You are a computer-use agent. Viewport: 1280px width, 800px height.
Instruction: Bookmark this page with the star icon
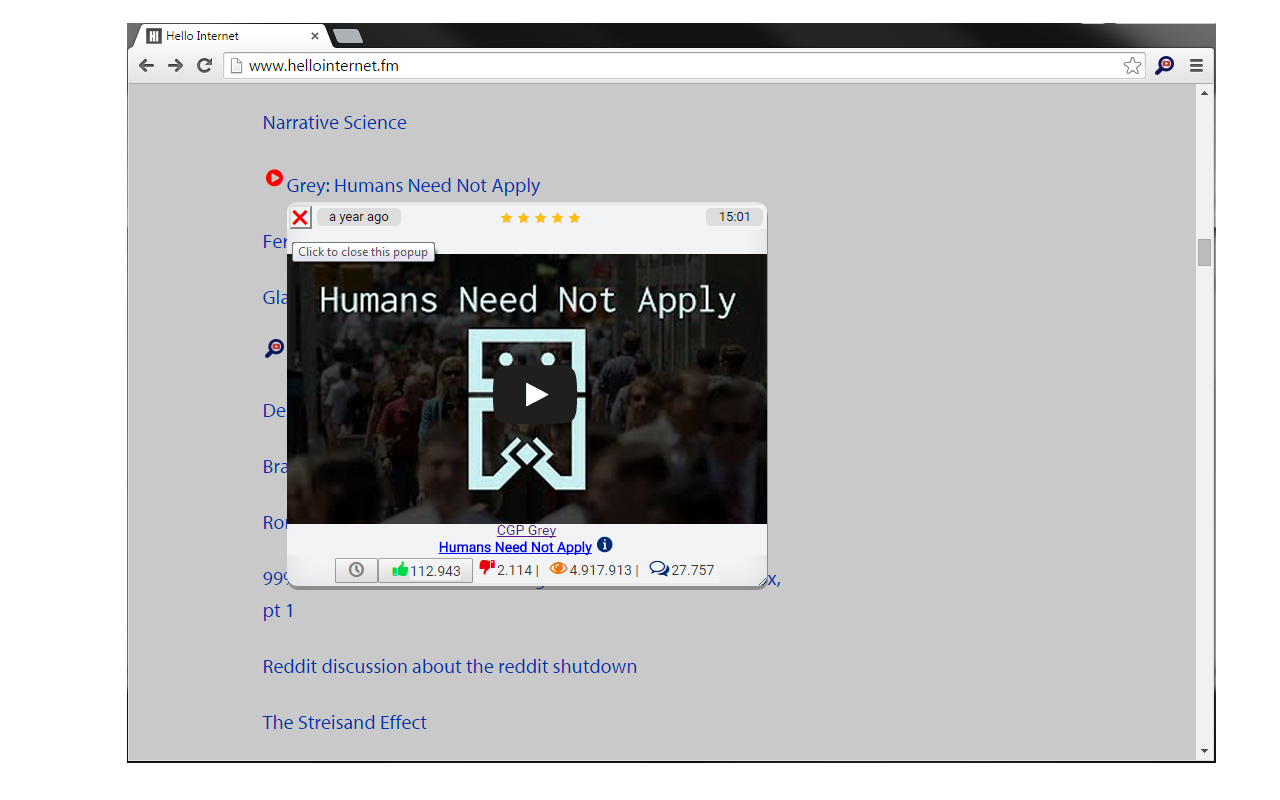(x=1132, y=66)
